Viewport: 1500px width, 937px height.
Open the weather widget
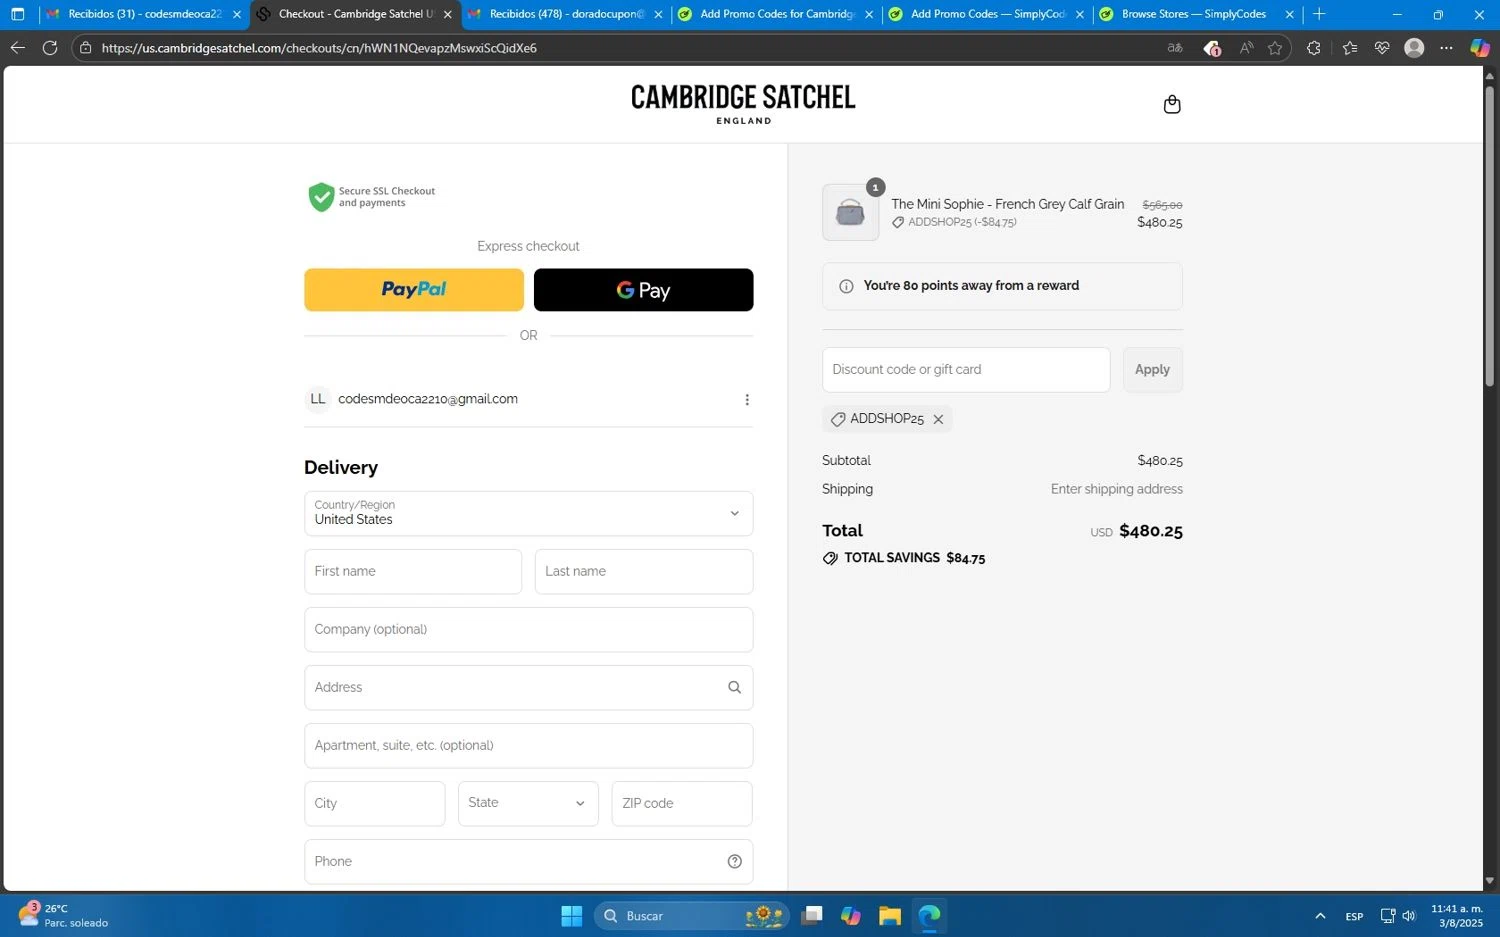pos(62,915)
